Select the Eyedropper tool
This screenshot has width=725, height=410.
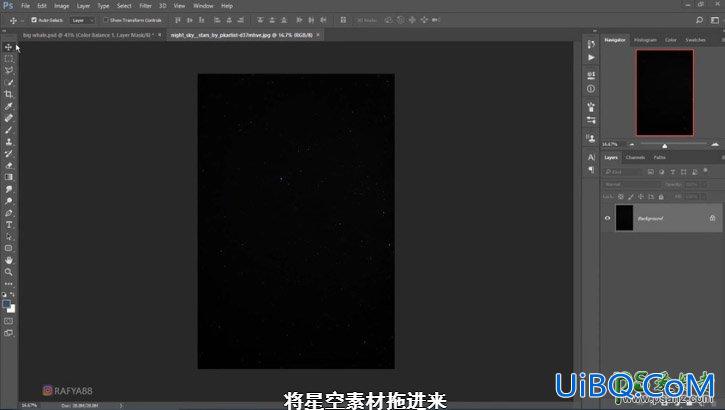point(8,106)
